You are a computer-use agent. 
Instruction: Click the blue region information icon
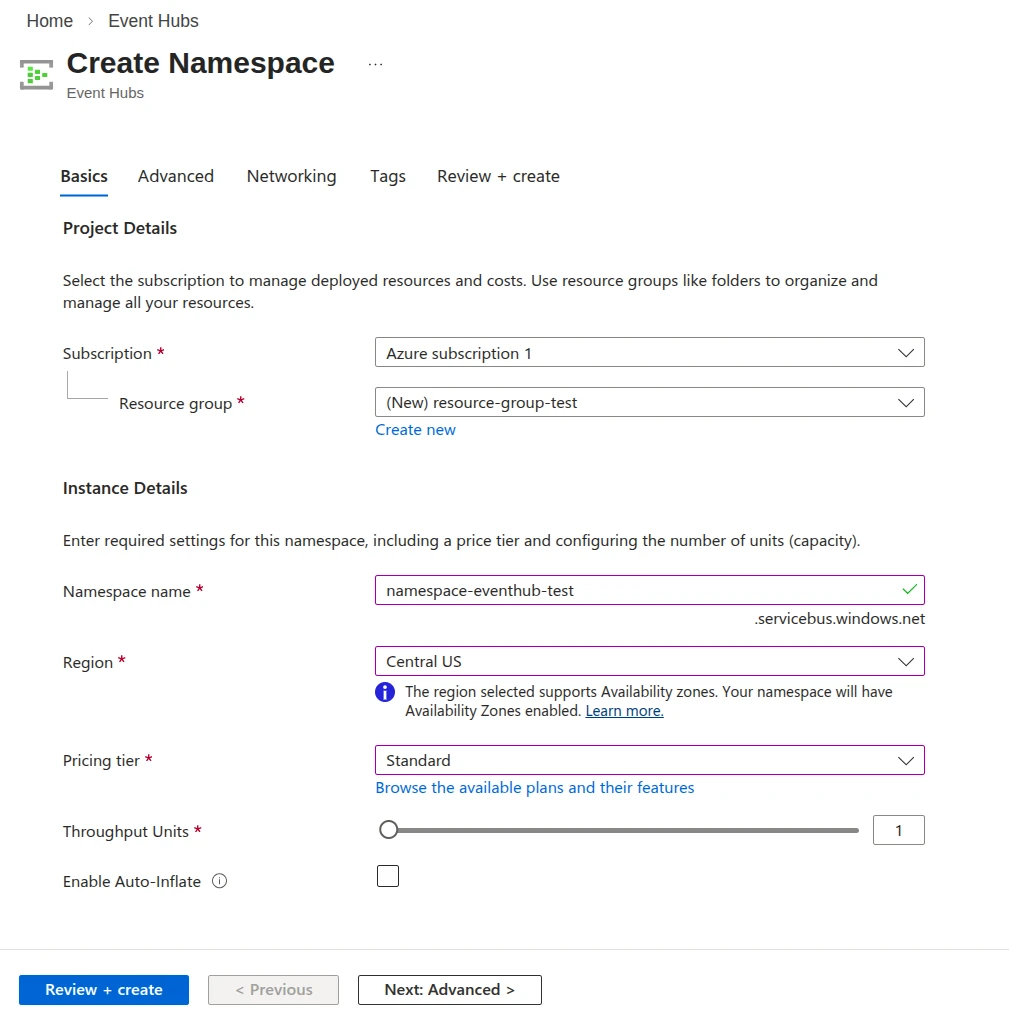coord(385,692)
